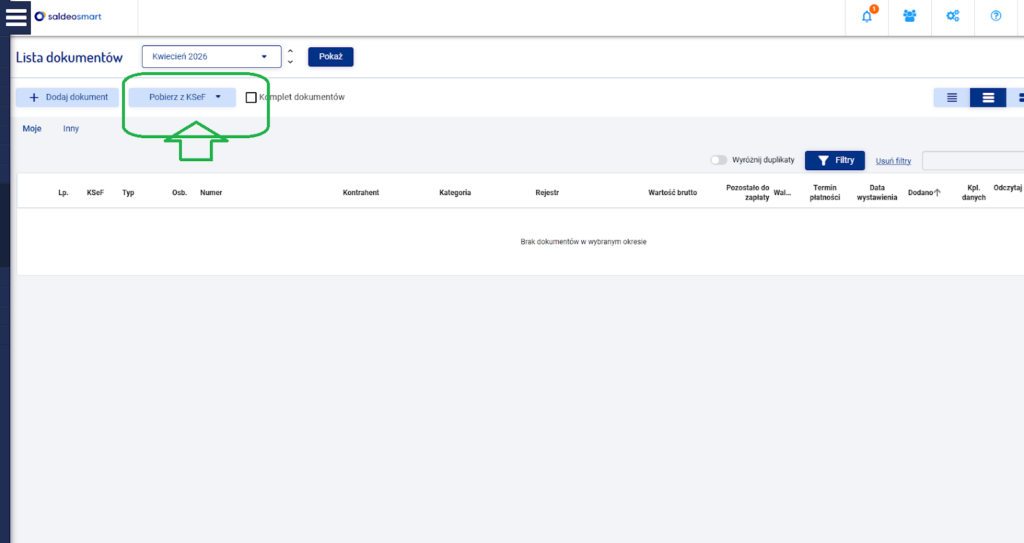Click the Dodaj dokument button

[68, 97]
